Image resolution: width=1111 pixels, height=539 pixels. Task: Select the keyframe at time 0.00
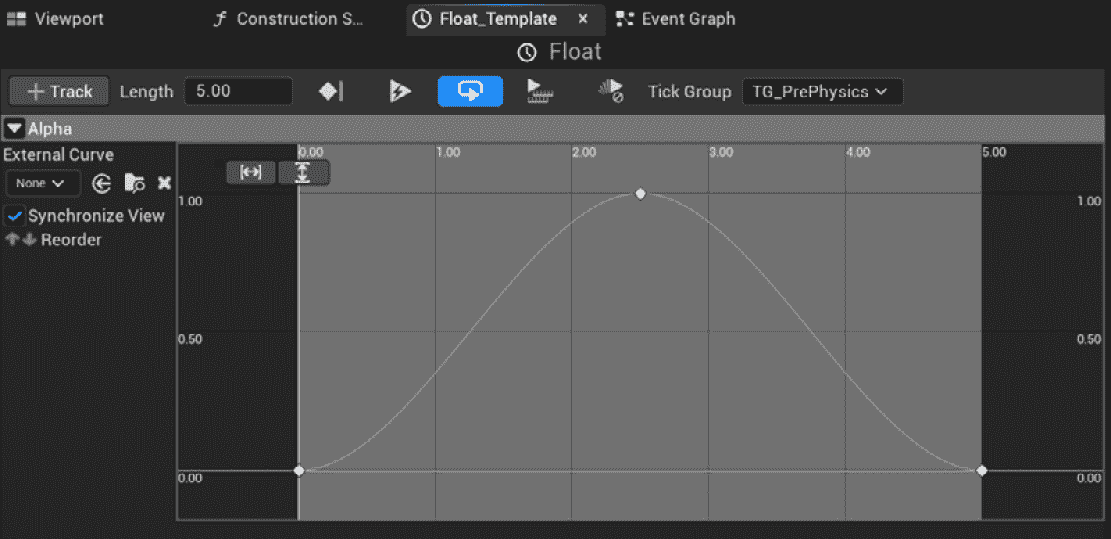point(299,470)
